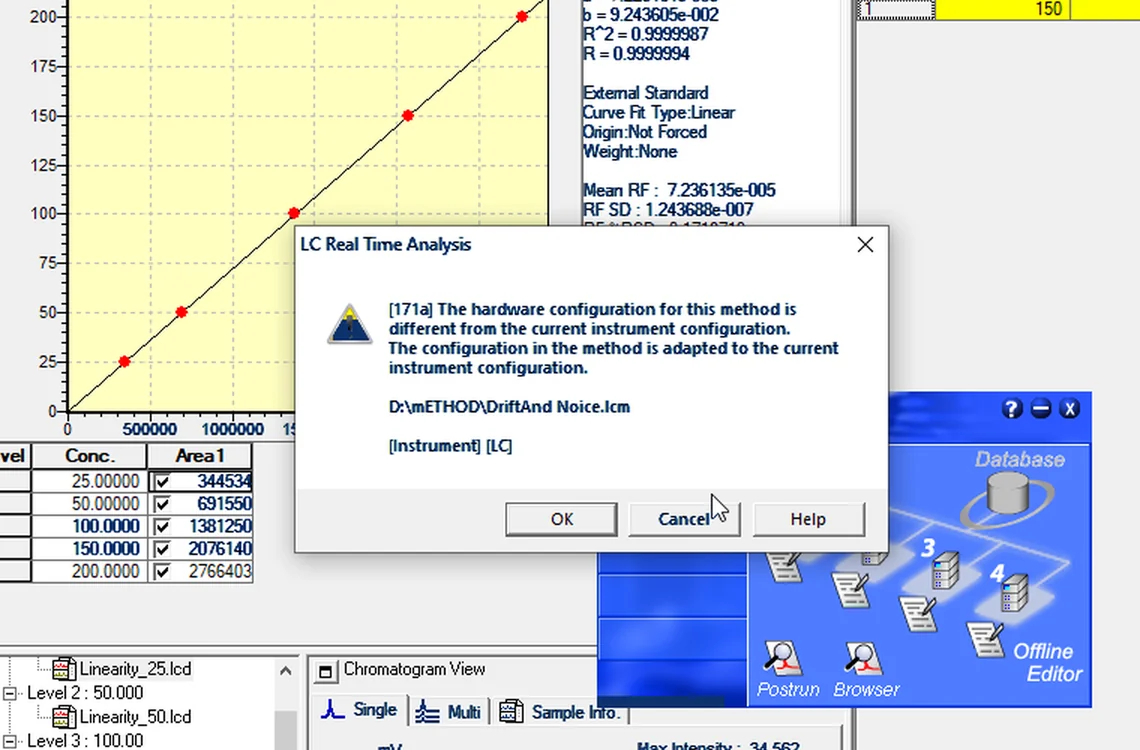Click the 'Mean RF : 7.236135e-005' text

click(679, 190)
